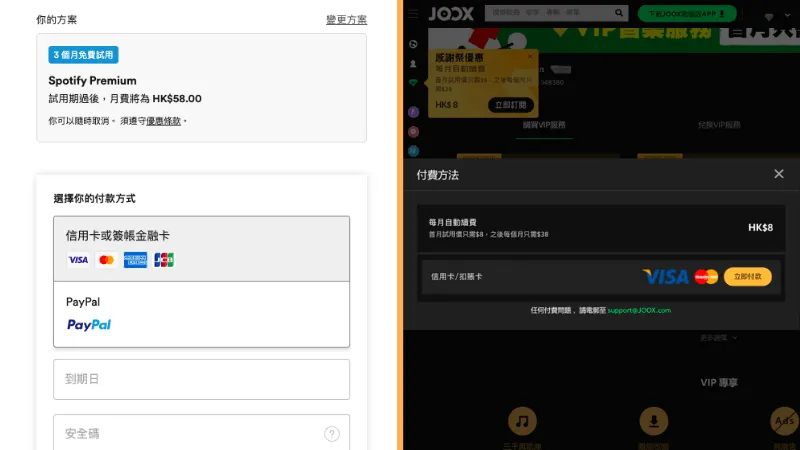Click the American Express card logo
This screenshot has width=800, height=450.
point(135,260)
